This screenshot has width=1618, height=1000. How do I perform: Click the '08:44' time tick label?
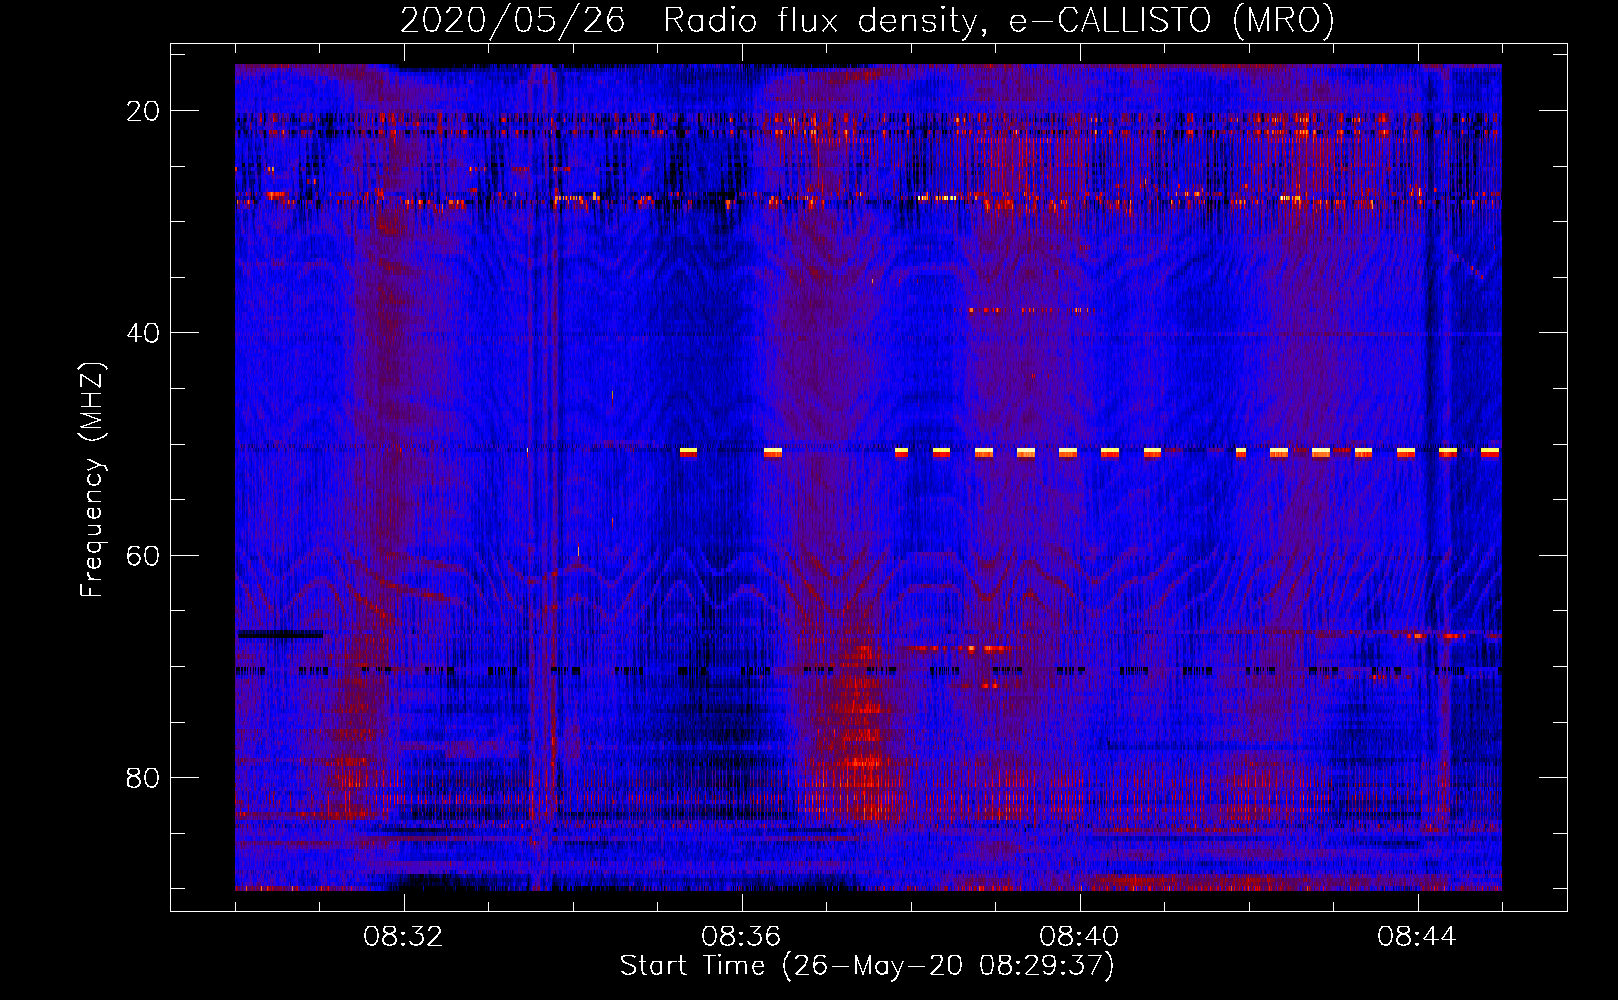(x=1417, y=937)
